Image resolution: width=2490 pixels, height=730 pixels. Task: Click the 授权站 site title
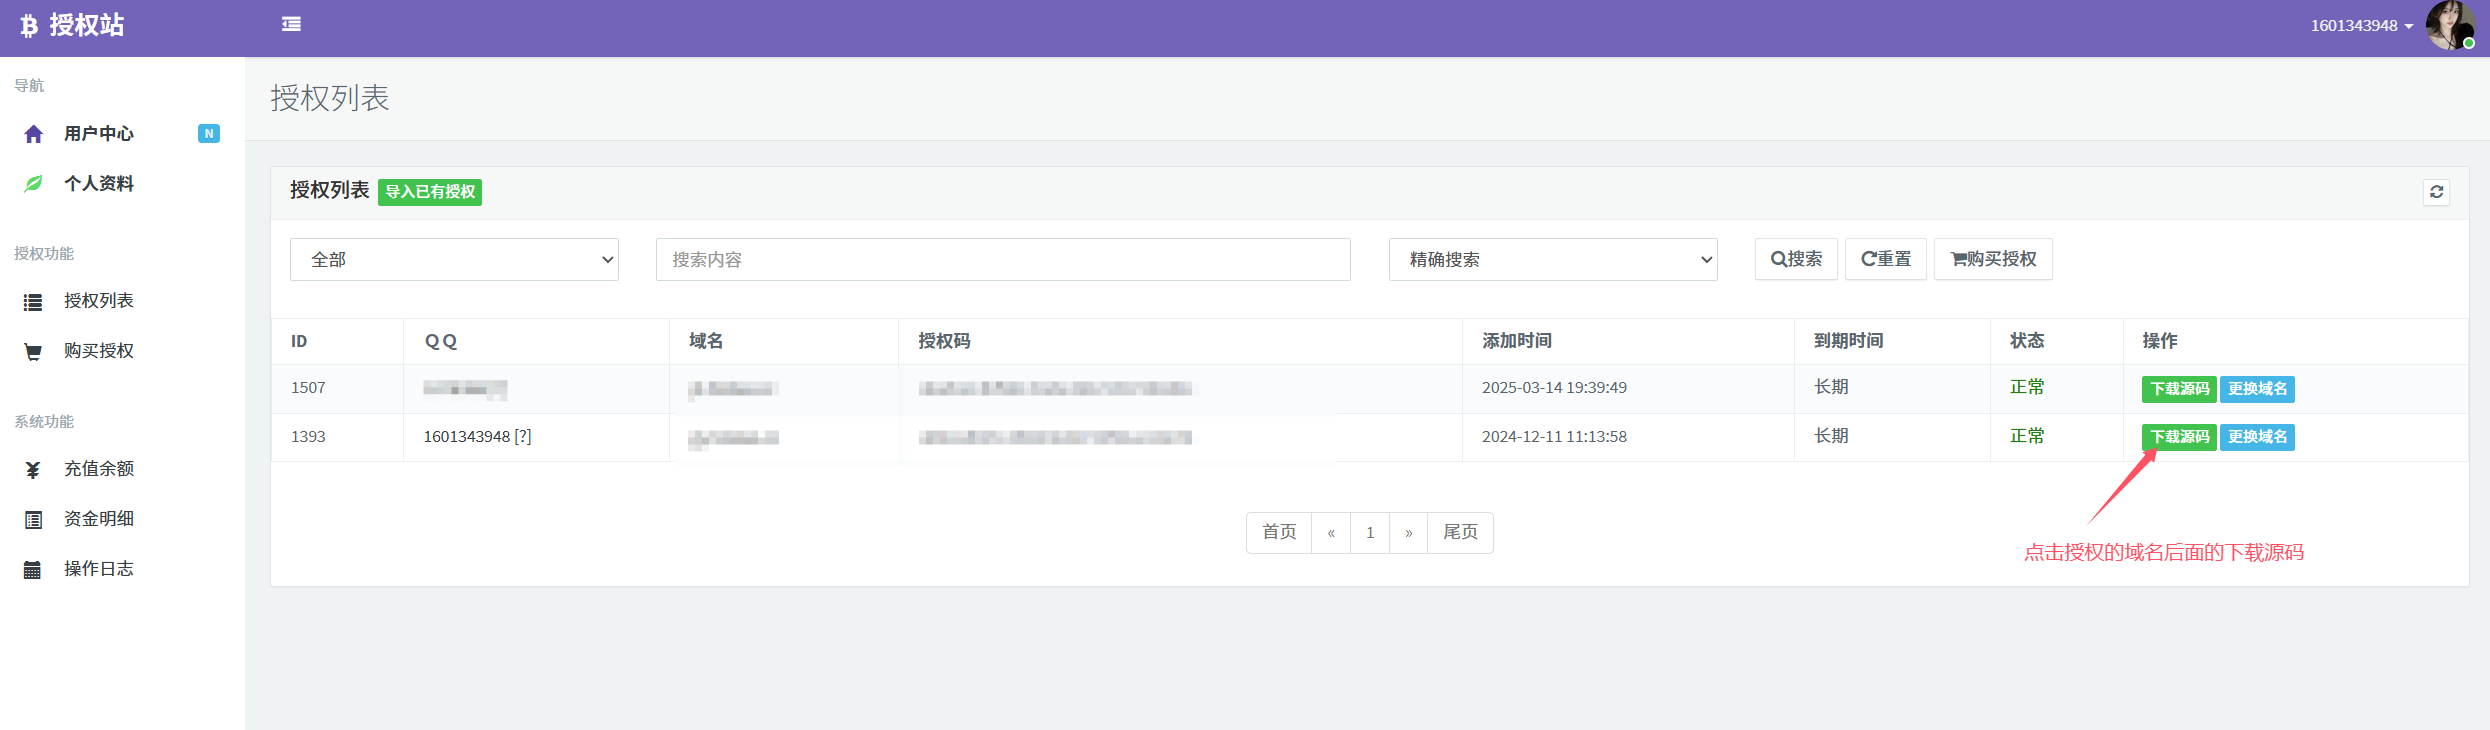87,26
